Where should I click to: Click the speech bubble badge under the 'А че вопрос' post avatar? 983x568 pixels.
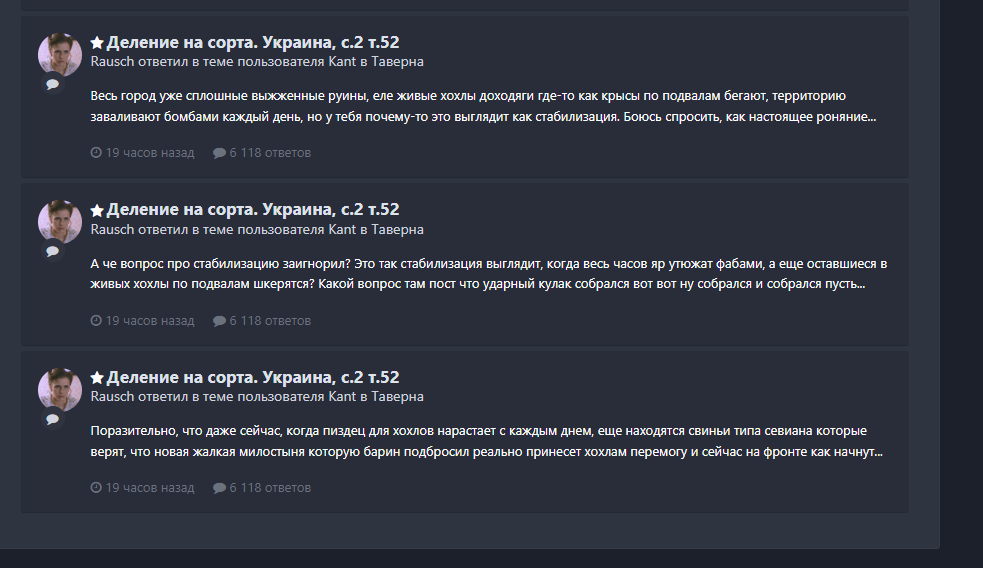tap(52, 252)
